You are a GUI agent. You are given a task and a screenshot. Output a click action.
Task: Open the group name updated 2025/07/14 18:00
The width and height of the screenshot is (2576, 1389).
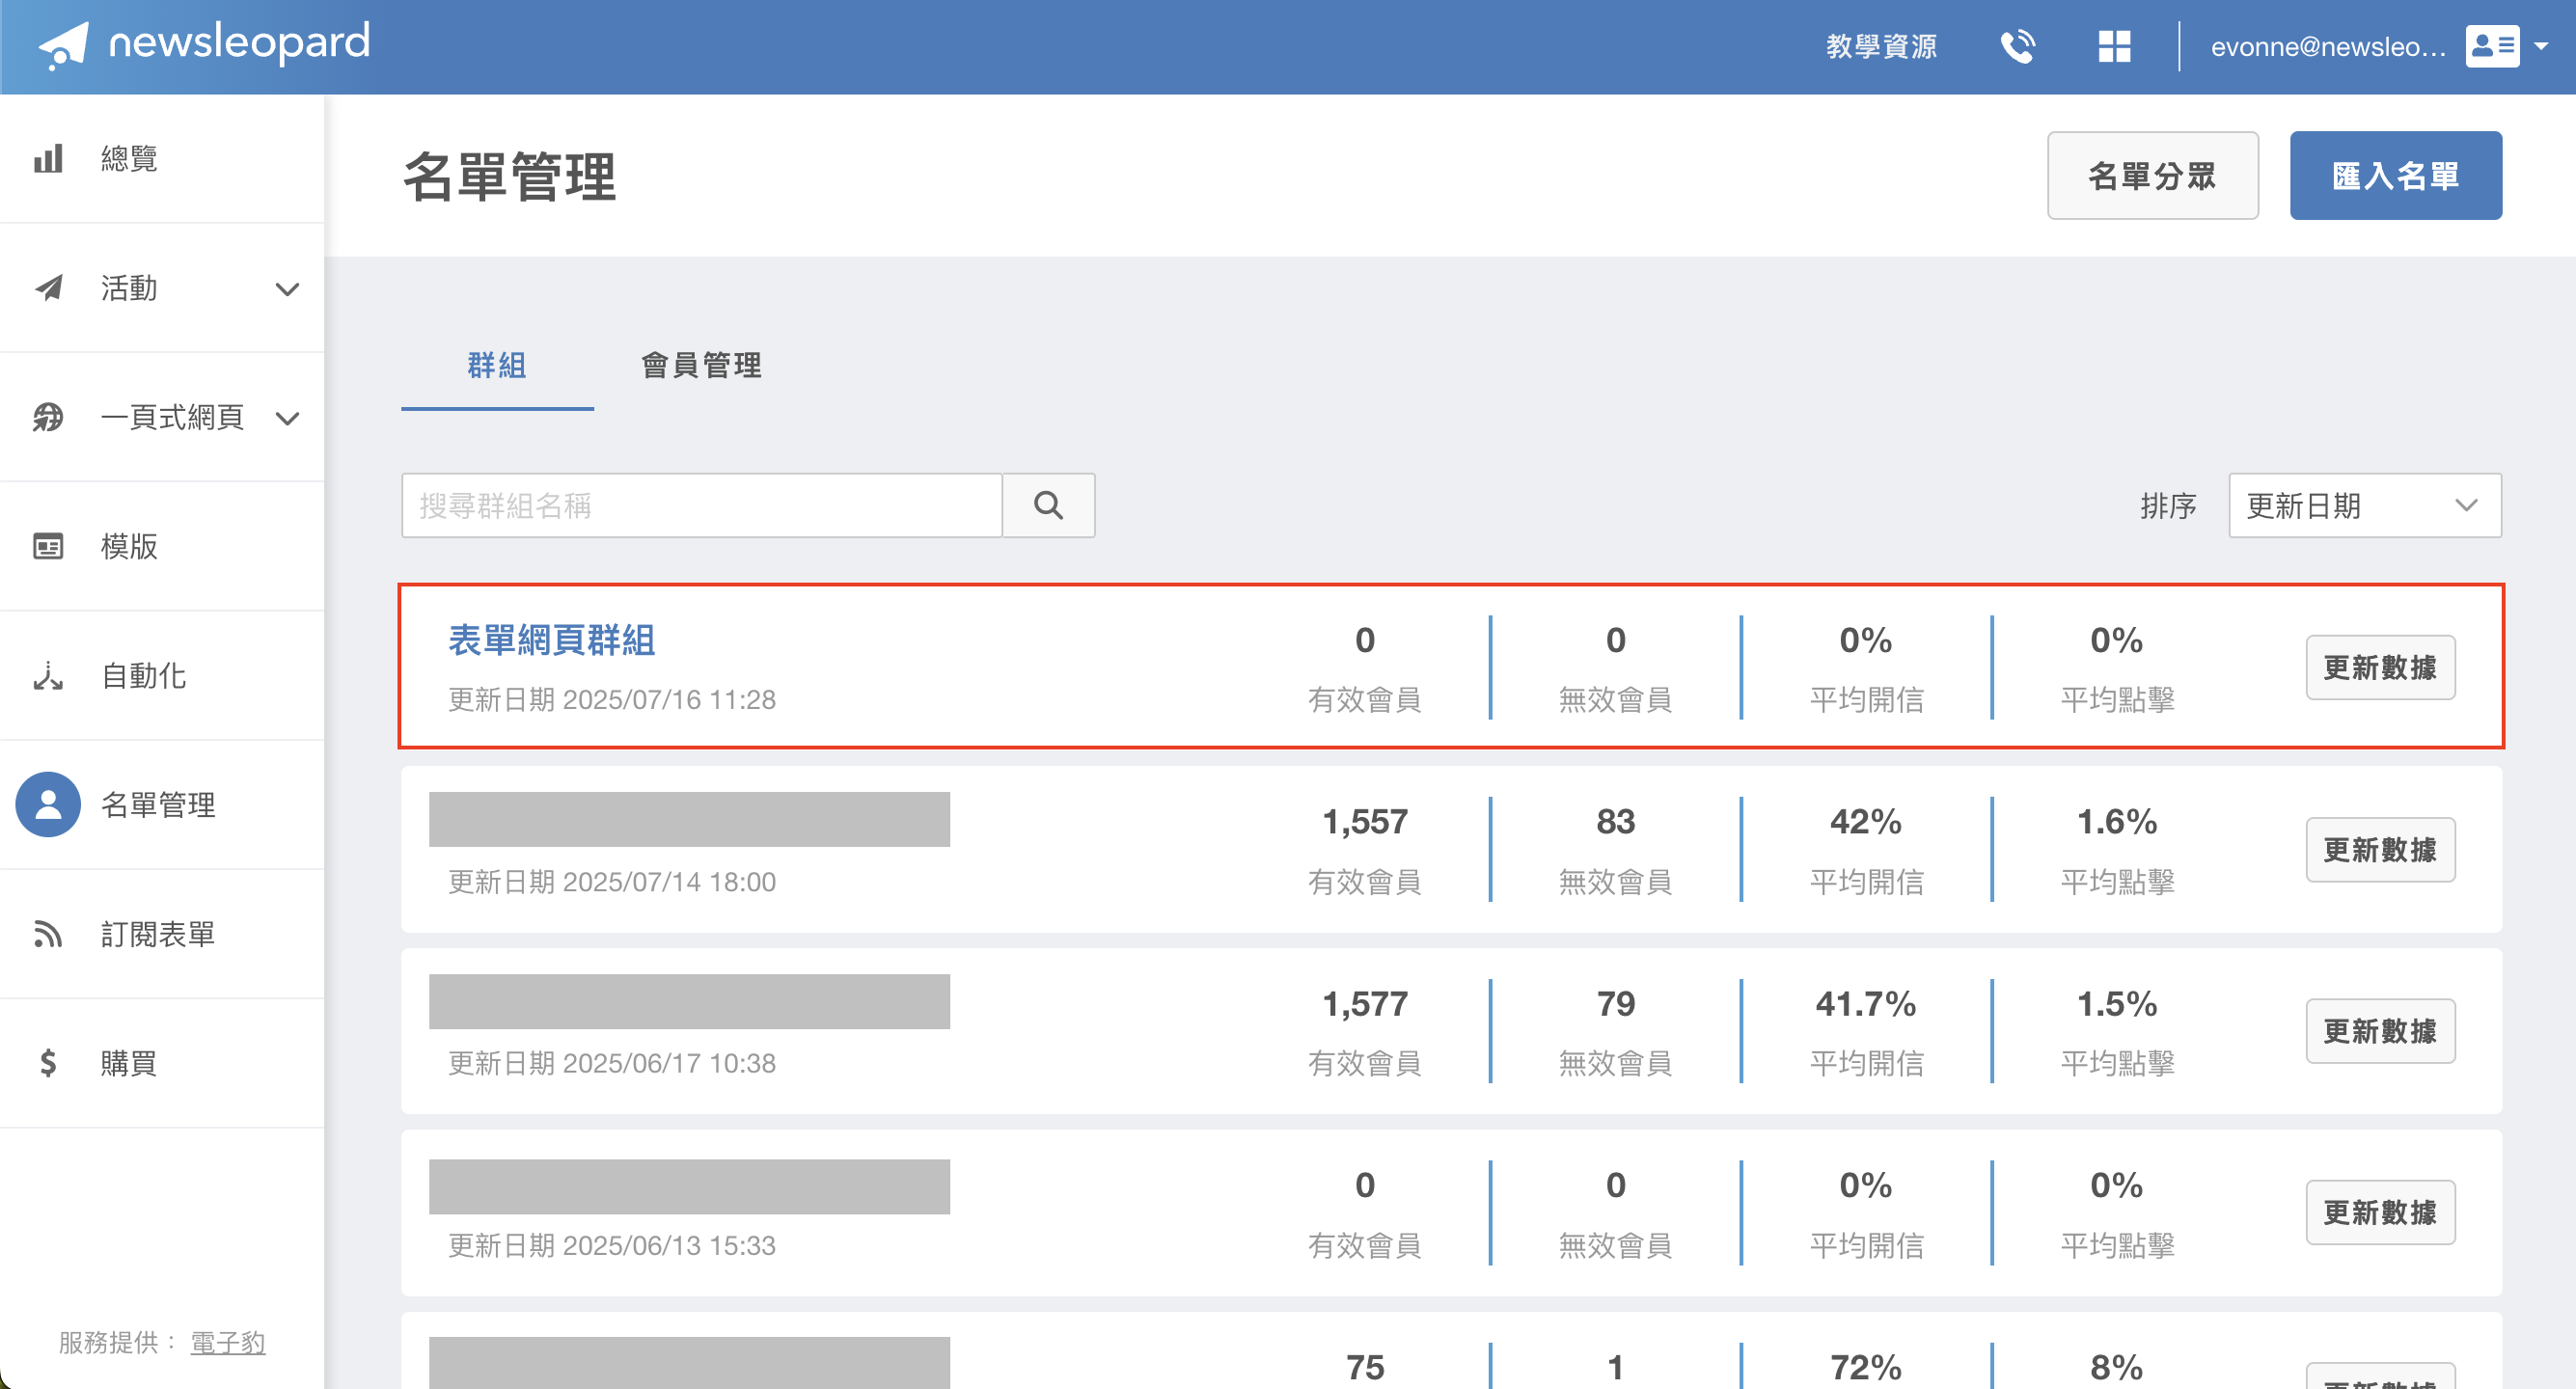[x=689, y=819]
